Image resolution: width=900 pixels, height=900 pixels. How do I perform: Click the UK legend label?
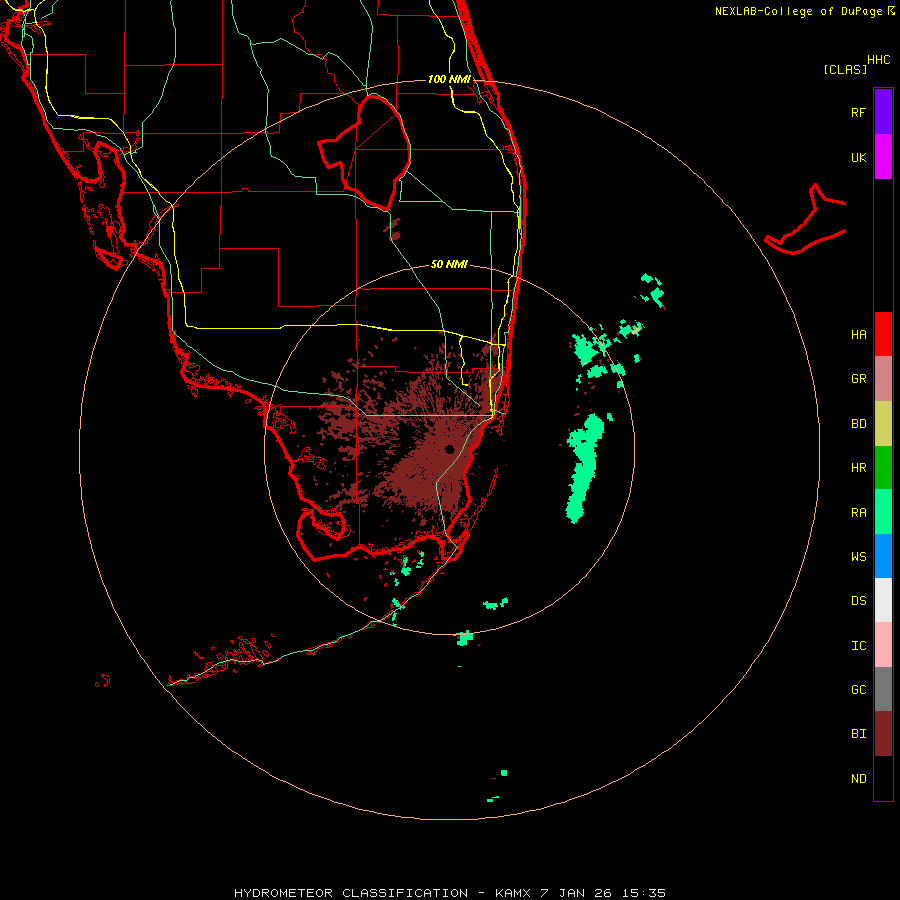point(858,157)
